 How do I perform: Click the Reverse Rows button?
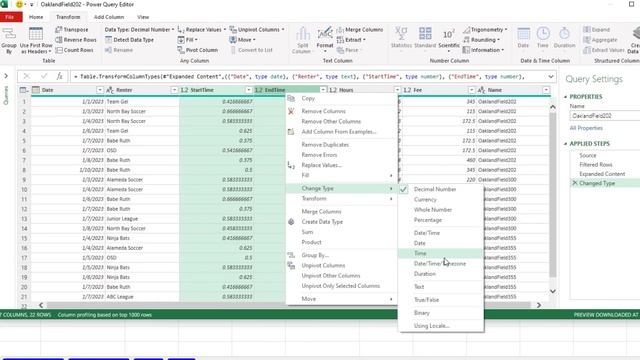(x=76, y=40)
